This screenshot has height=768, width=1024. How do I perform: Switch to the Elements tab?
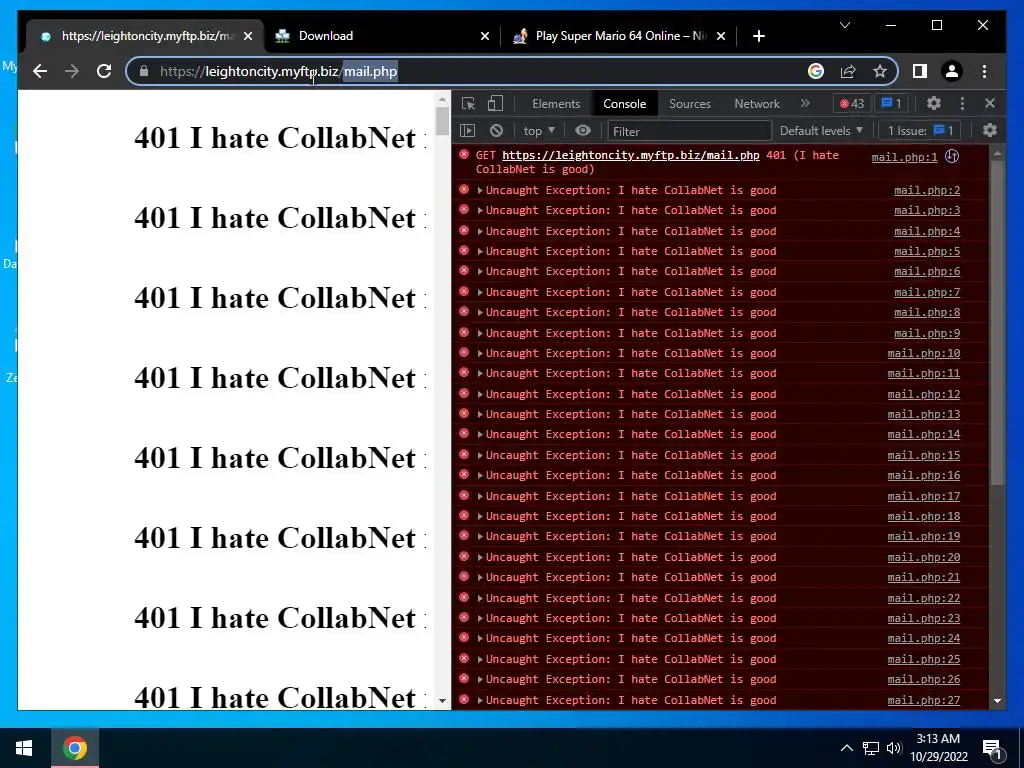coord(556,103)
